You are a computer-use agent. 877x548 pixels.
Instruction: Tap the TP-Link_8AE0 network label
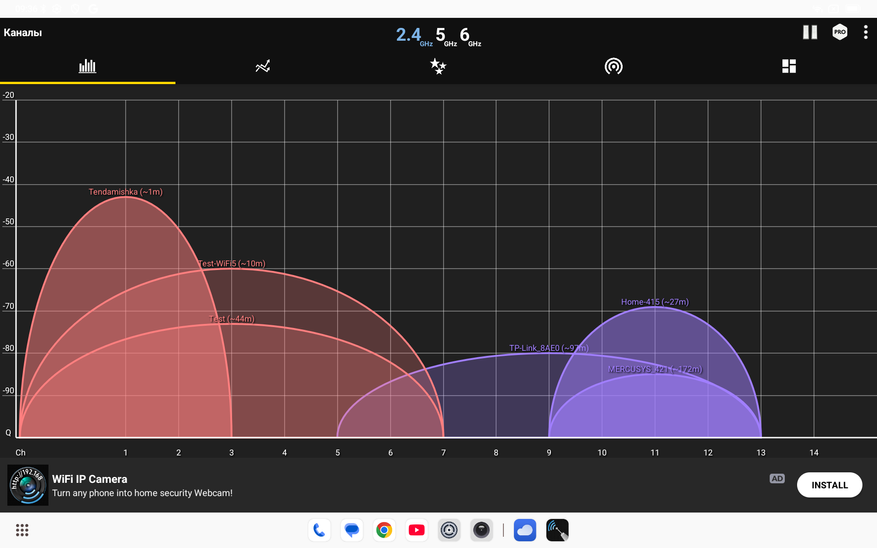pos(549,348)
